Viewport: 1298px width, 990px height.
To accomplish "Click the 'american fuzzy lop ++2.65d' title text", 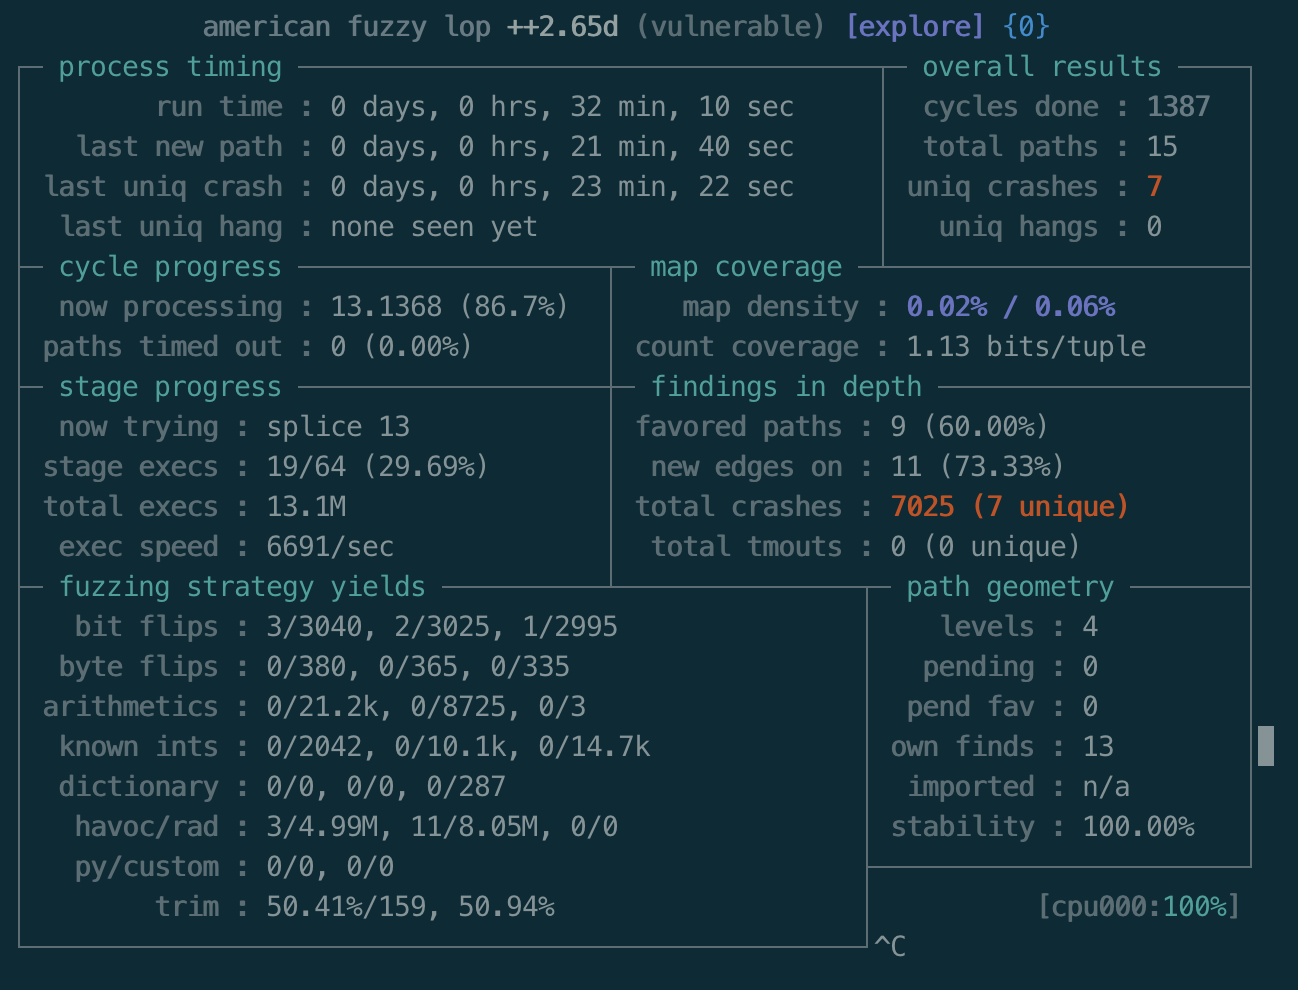I will (411, 27).
